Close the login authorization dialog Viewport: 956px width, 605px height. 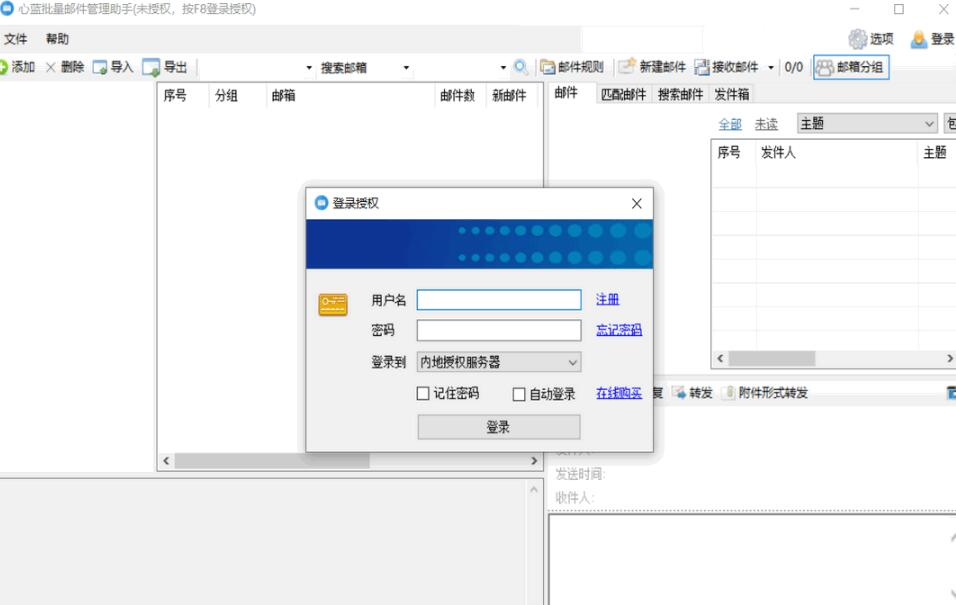pos(637,203)
